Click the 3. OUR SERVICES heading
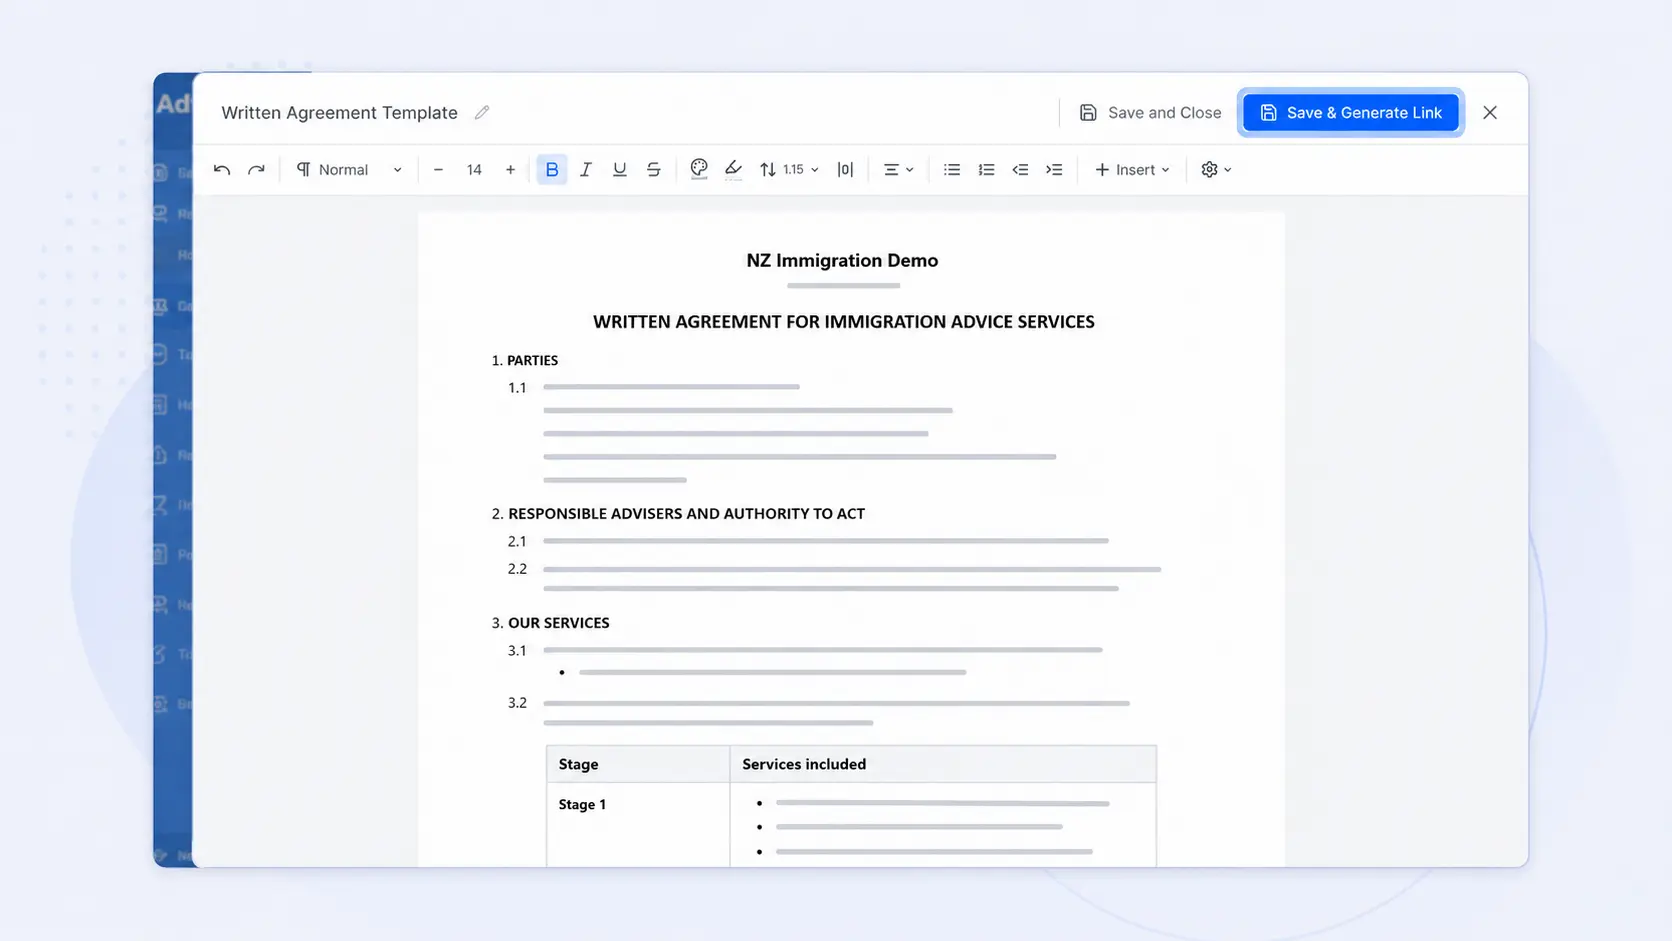This screenshot has height=941, width=1672. pos(550,623)
